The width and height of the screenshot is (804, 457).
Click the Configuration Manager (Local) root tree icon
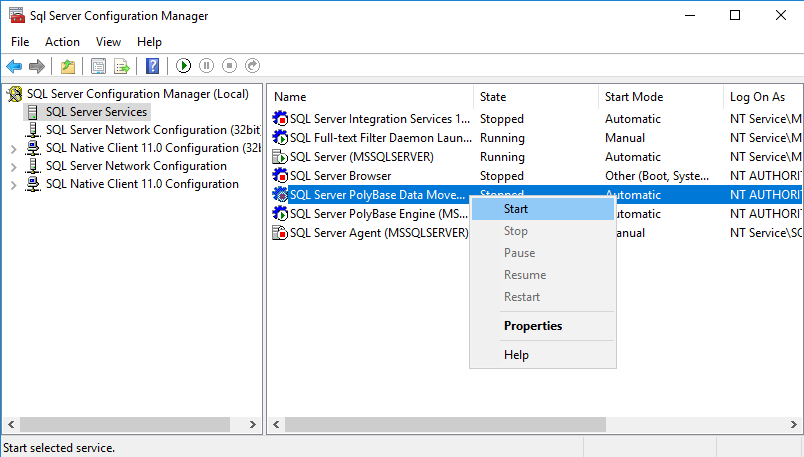[15, 94]
